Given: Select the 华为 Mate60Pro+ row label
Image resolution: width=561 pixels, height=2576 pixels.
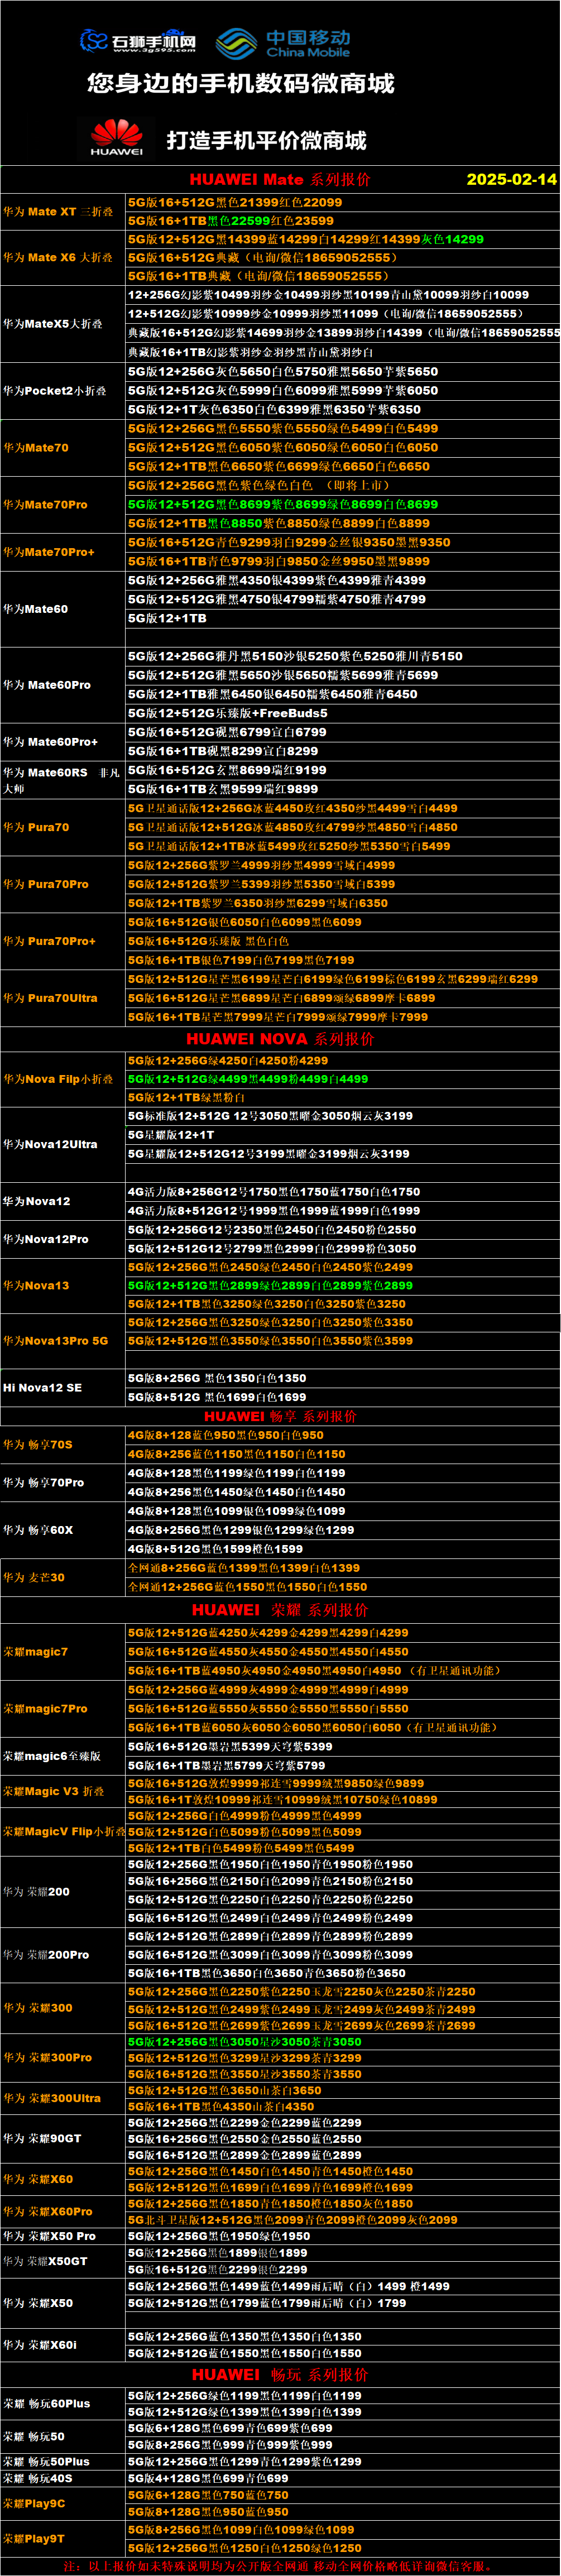Looking at the screenshot, I should pos(51,742).
